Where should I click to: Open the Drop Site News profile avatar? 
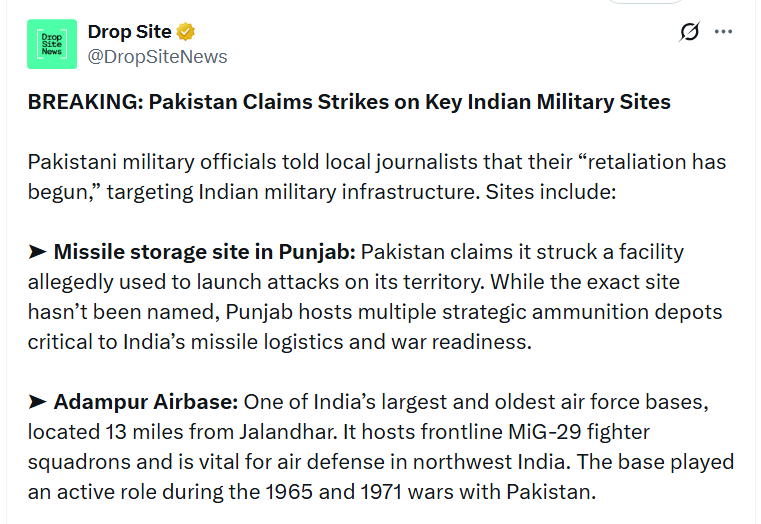(x=52, y=44)
